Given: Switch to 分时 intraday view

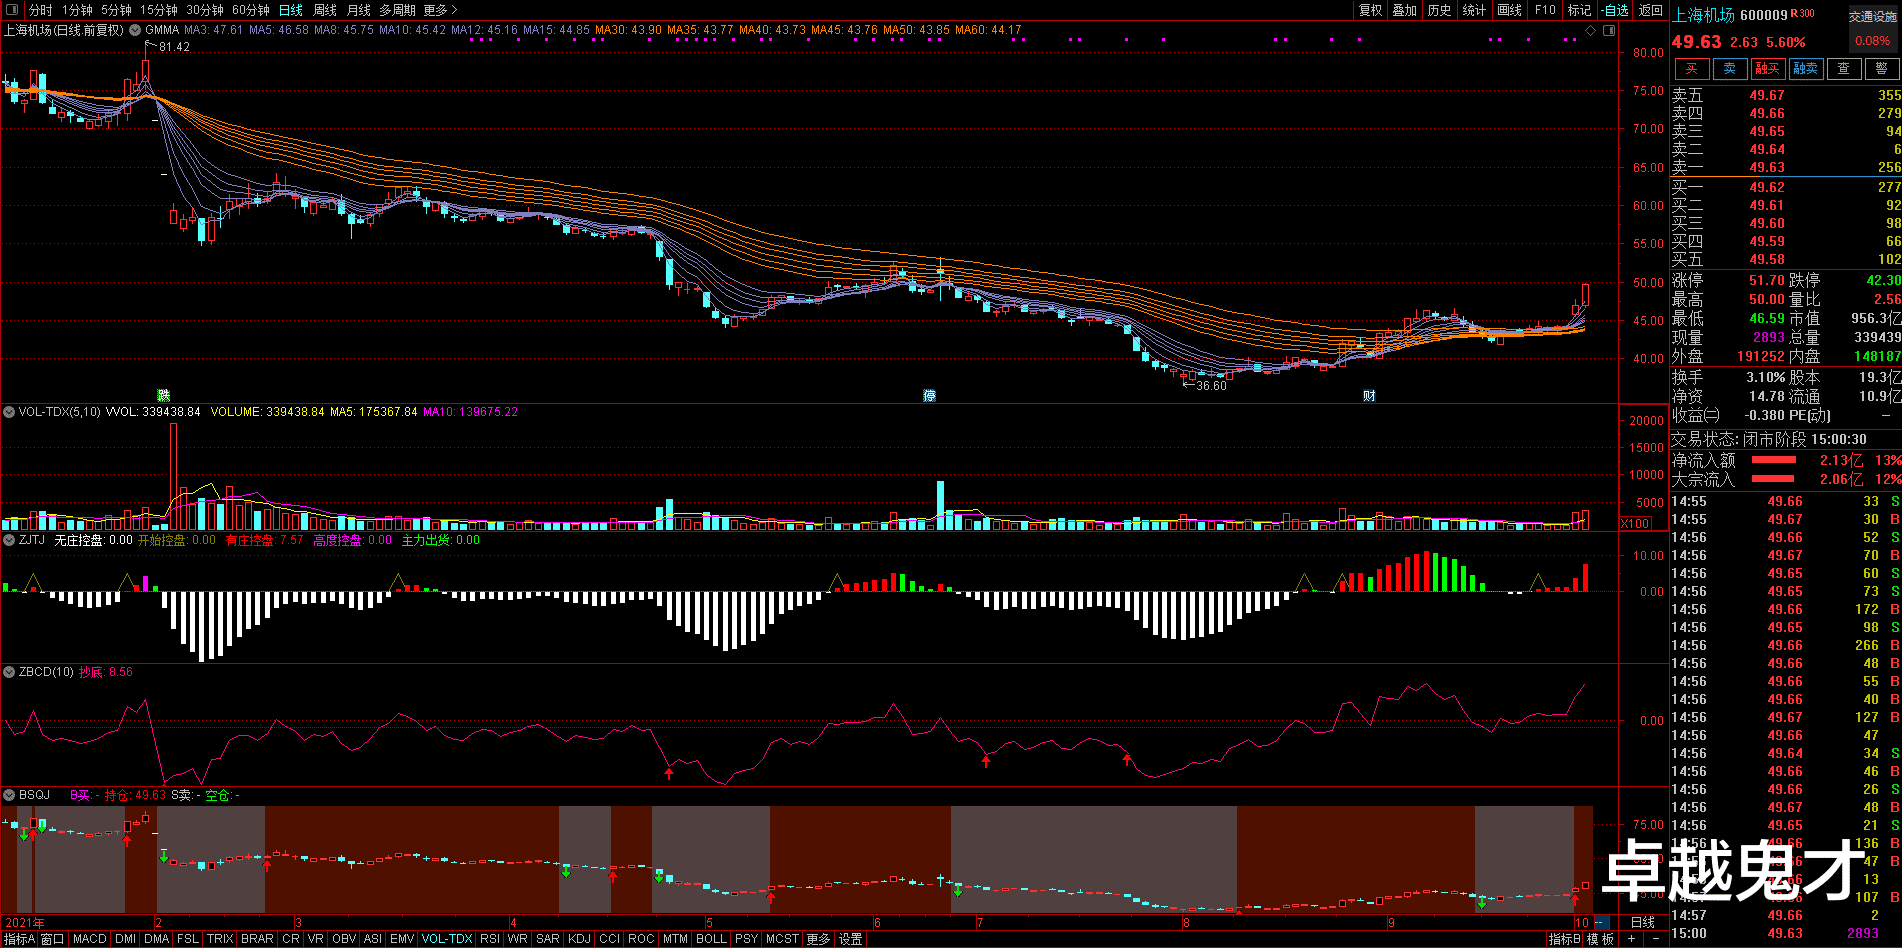Looking at the screenshot, I should click(x=41, y=10).
